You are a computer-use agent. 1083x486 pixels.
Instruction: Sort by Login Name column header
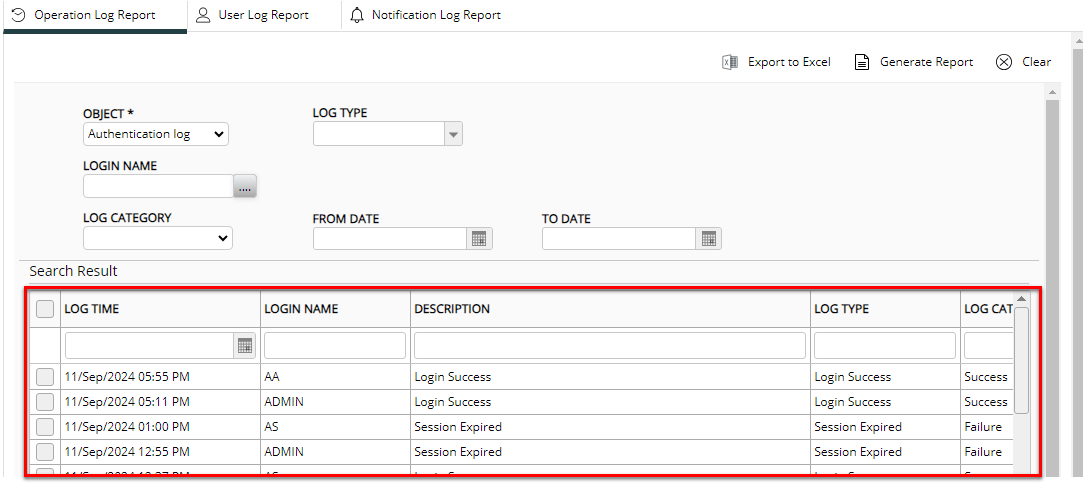(x=301, y=309)
